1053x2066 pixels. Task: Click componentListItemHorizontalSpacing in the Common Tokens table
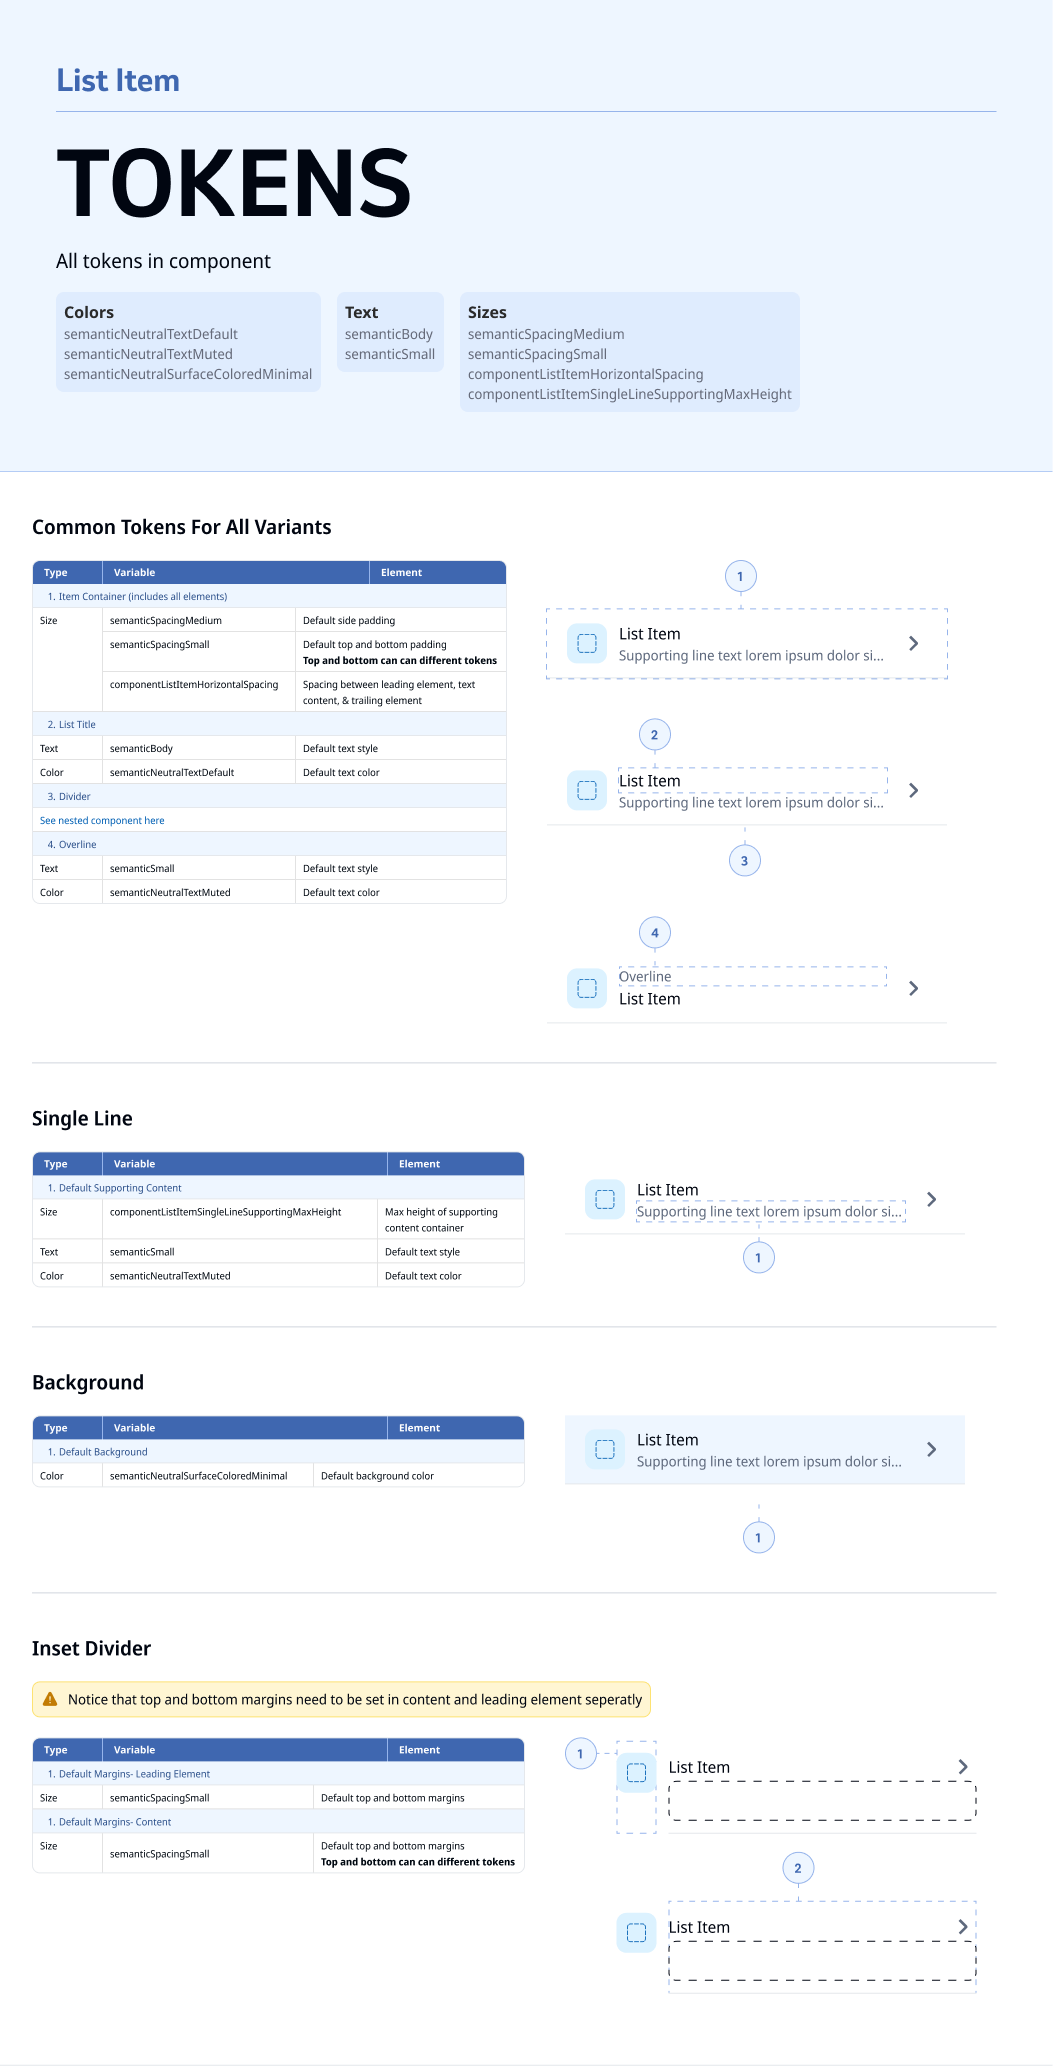click(194, 684)
